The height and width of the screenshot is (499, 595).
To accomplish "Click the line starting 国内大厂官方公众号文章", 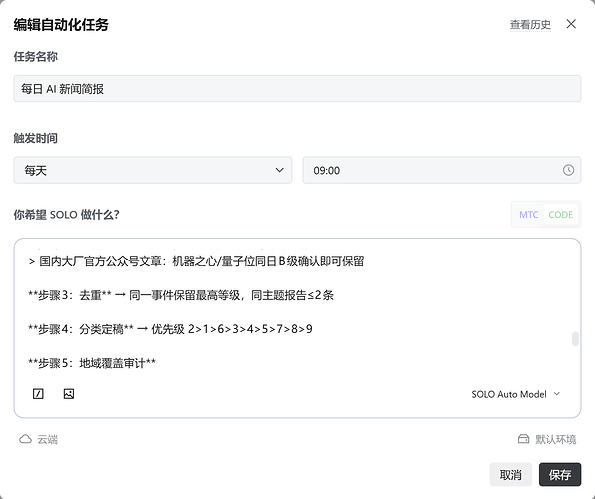I will 196,261.
